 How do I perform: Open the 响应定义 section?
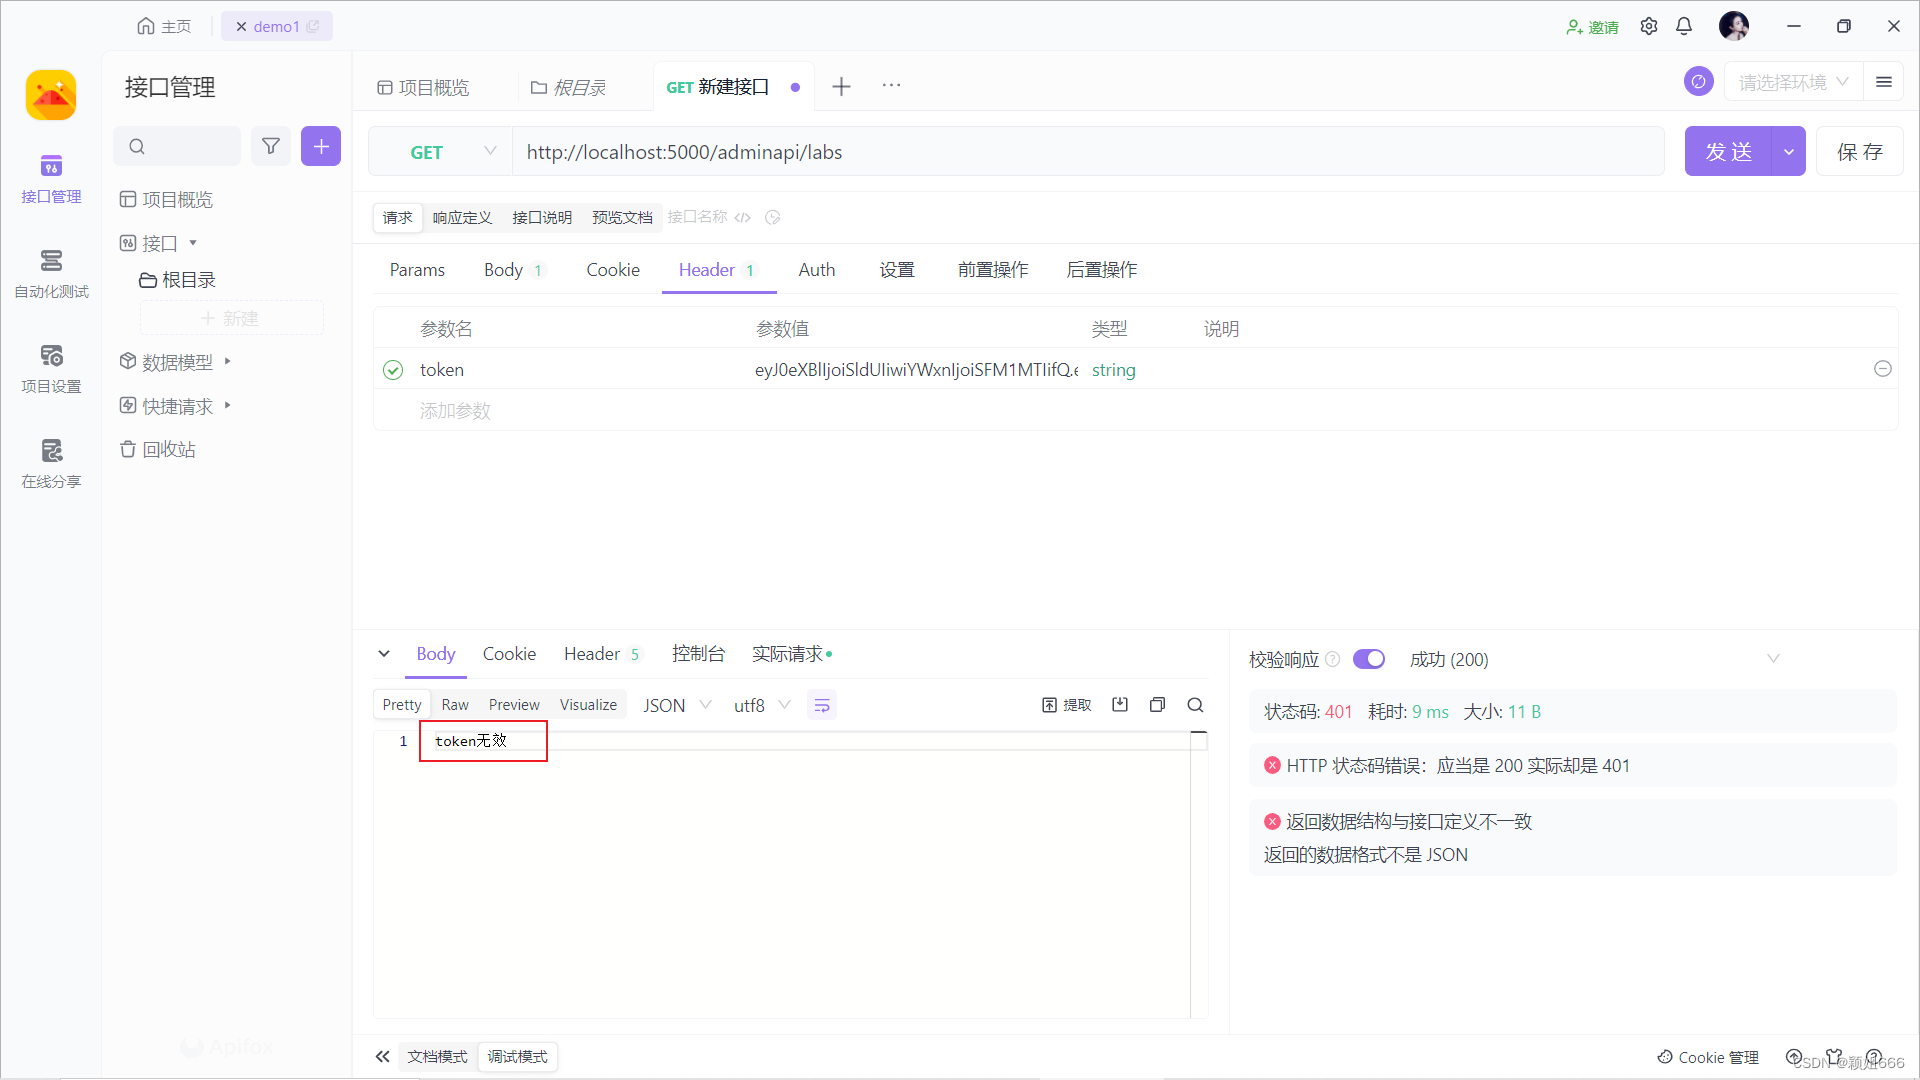(x=462, y=217)
